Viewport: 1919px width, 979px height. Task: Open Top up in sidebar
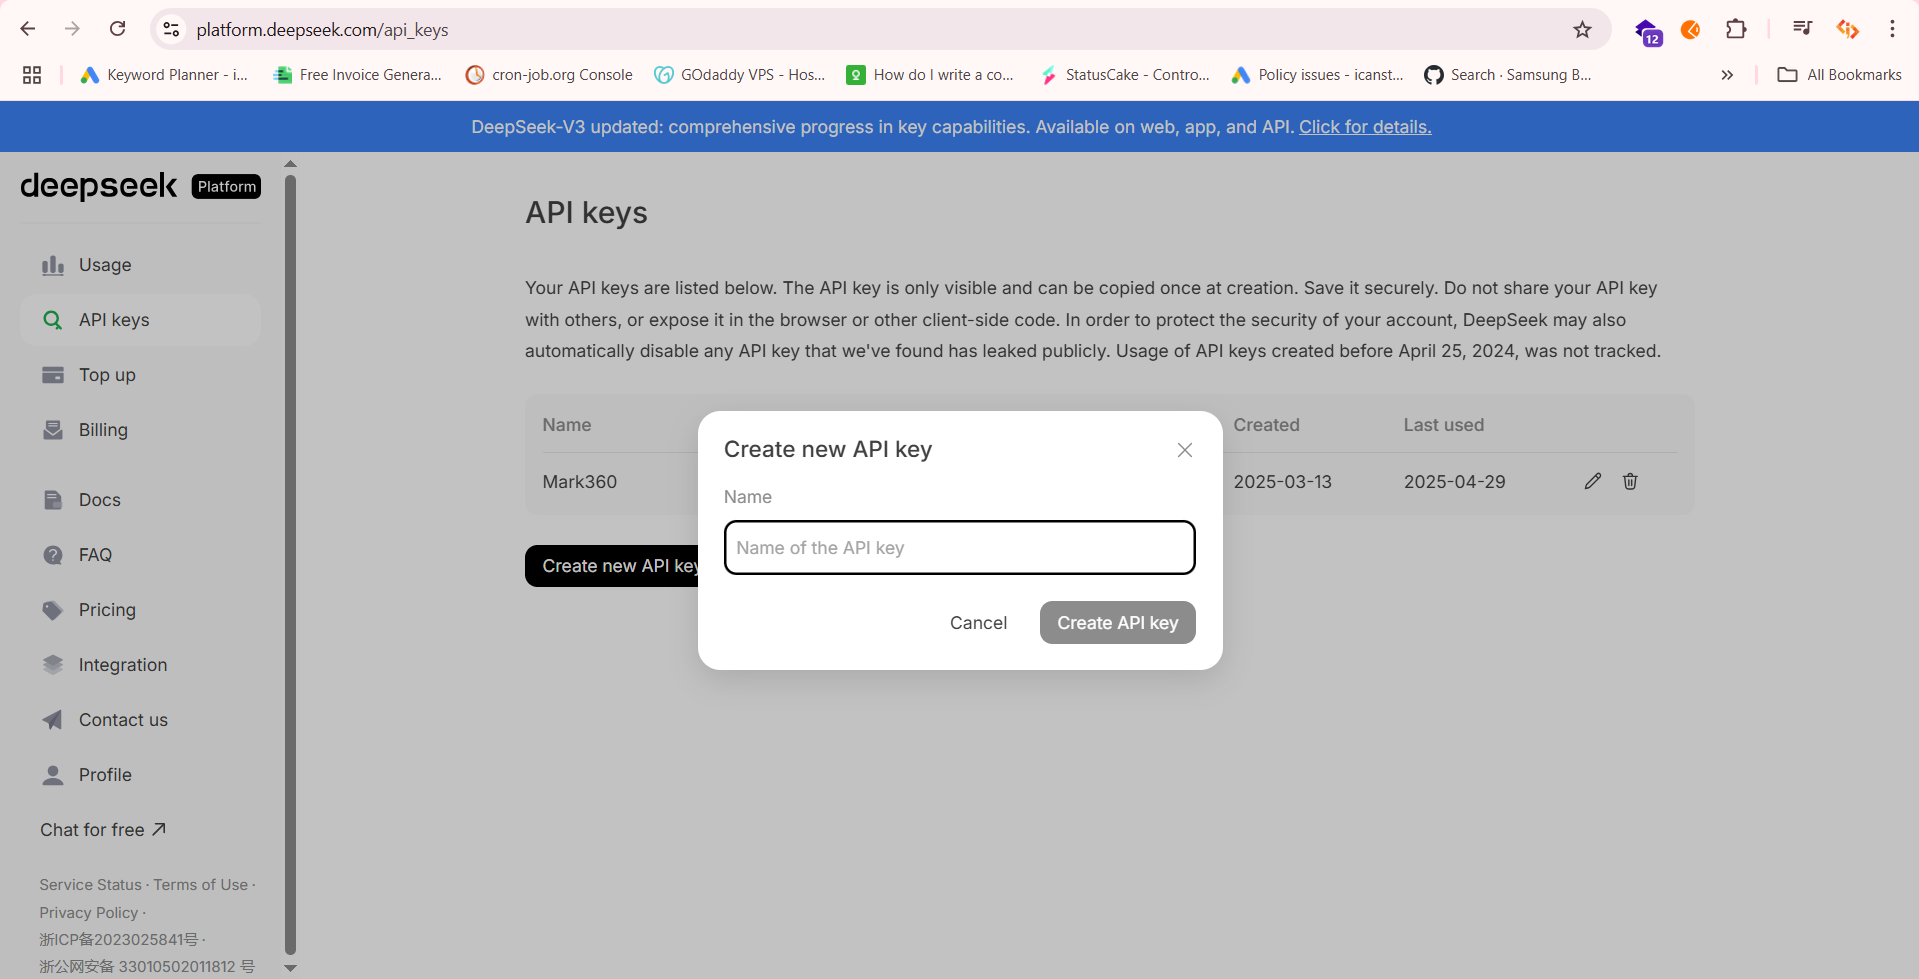coord(140,375)
